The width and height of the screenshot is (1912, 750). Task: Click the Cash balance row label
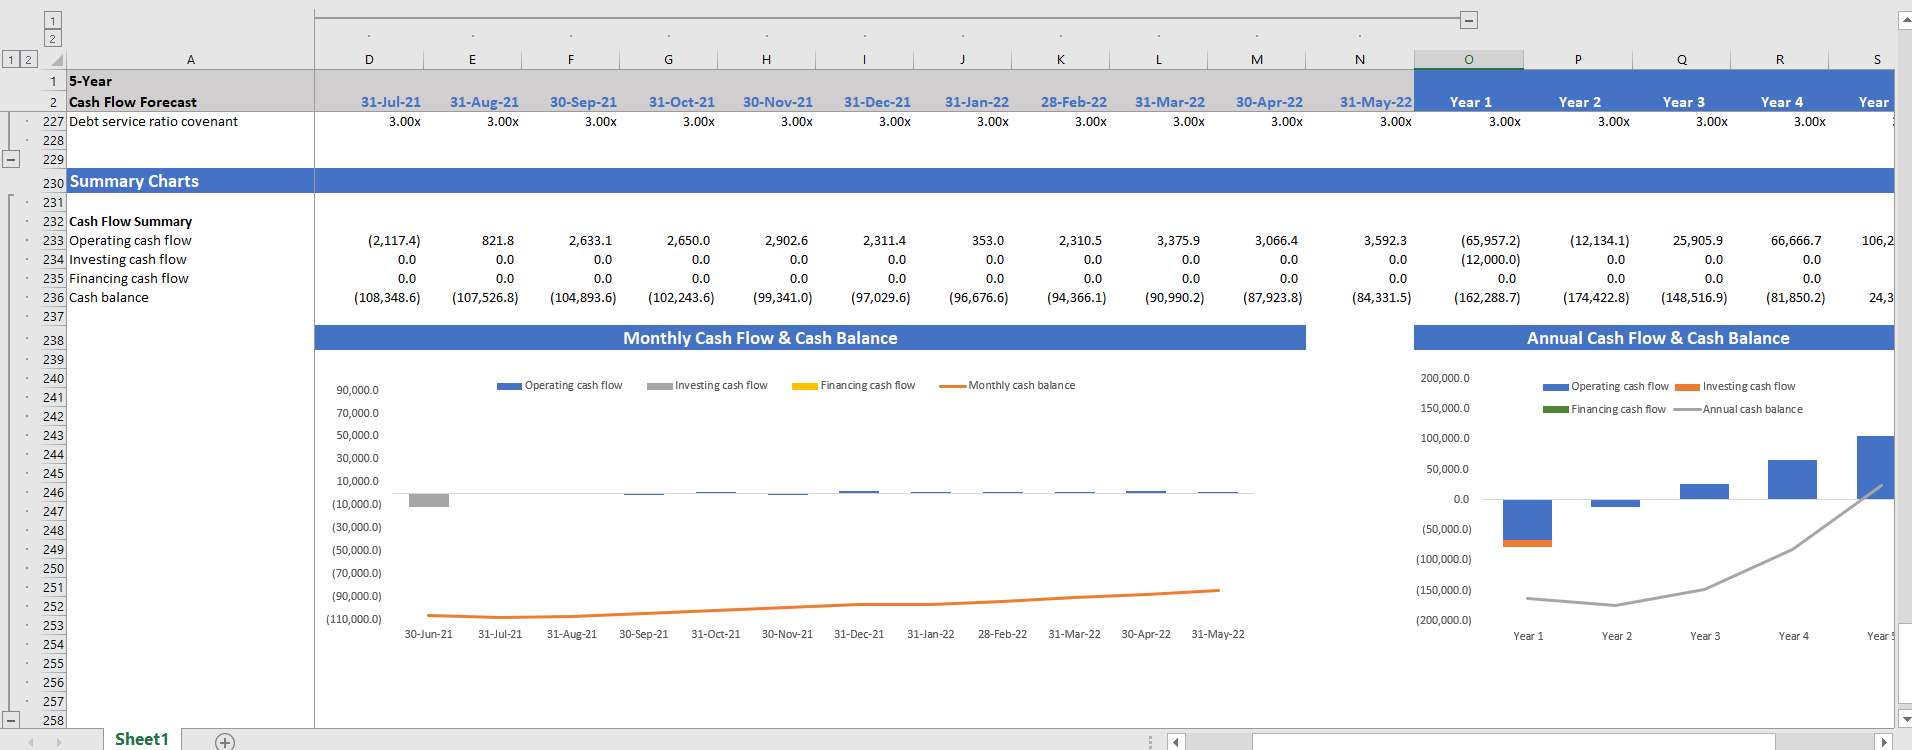[x=108, y=298]
